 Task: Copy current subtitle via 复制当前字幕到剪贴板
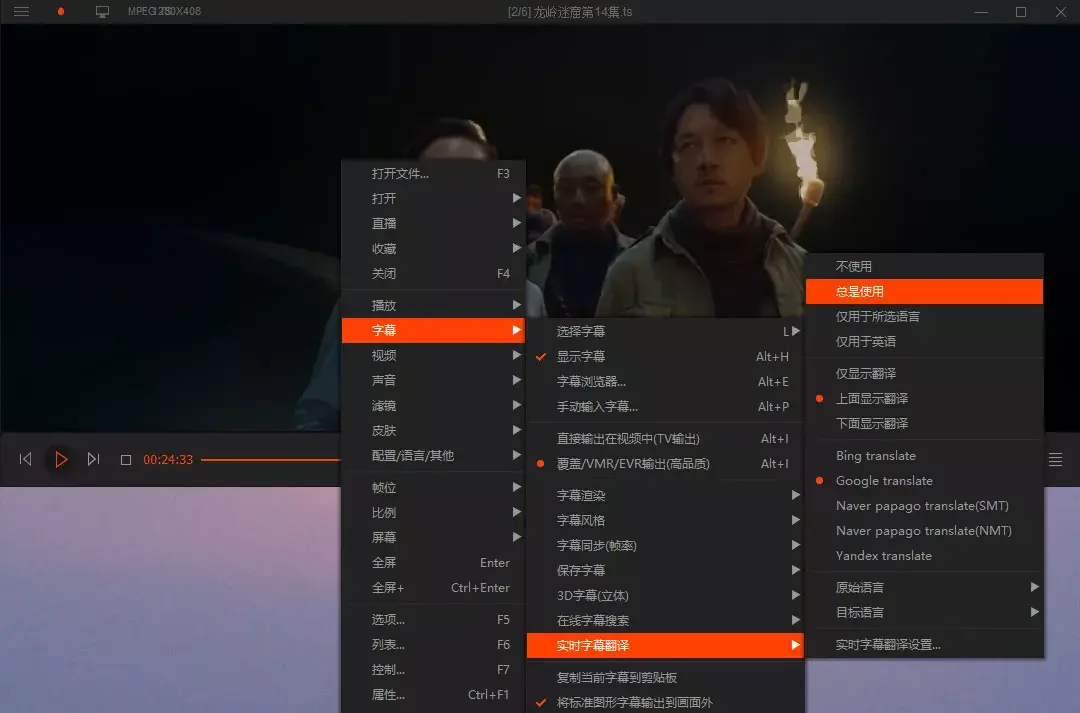click(620, 677)
